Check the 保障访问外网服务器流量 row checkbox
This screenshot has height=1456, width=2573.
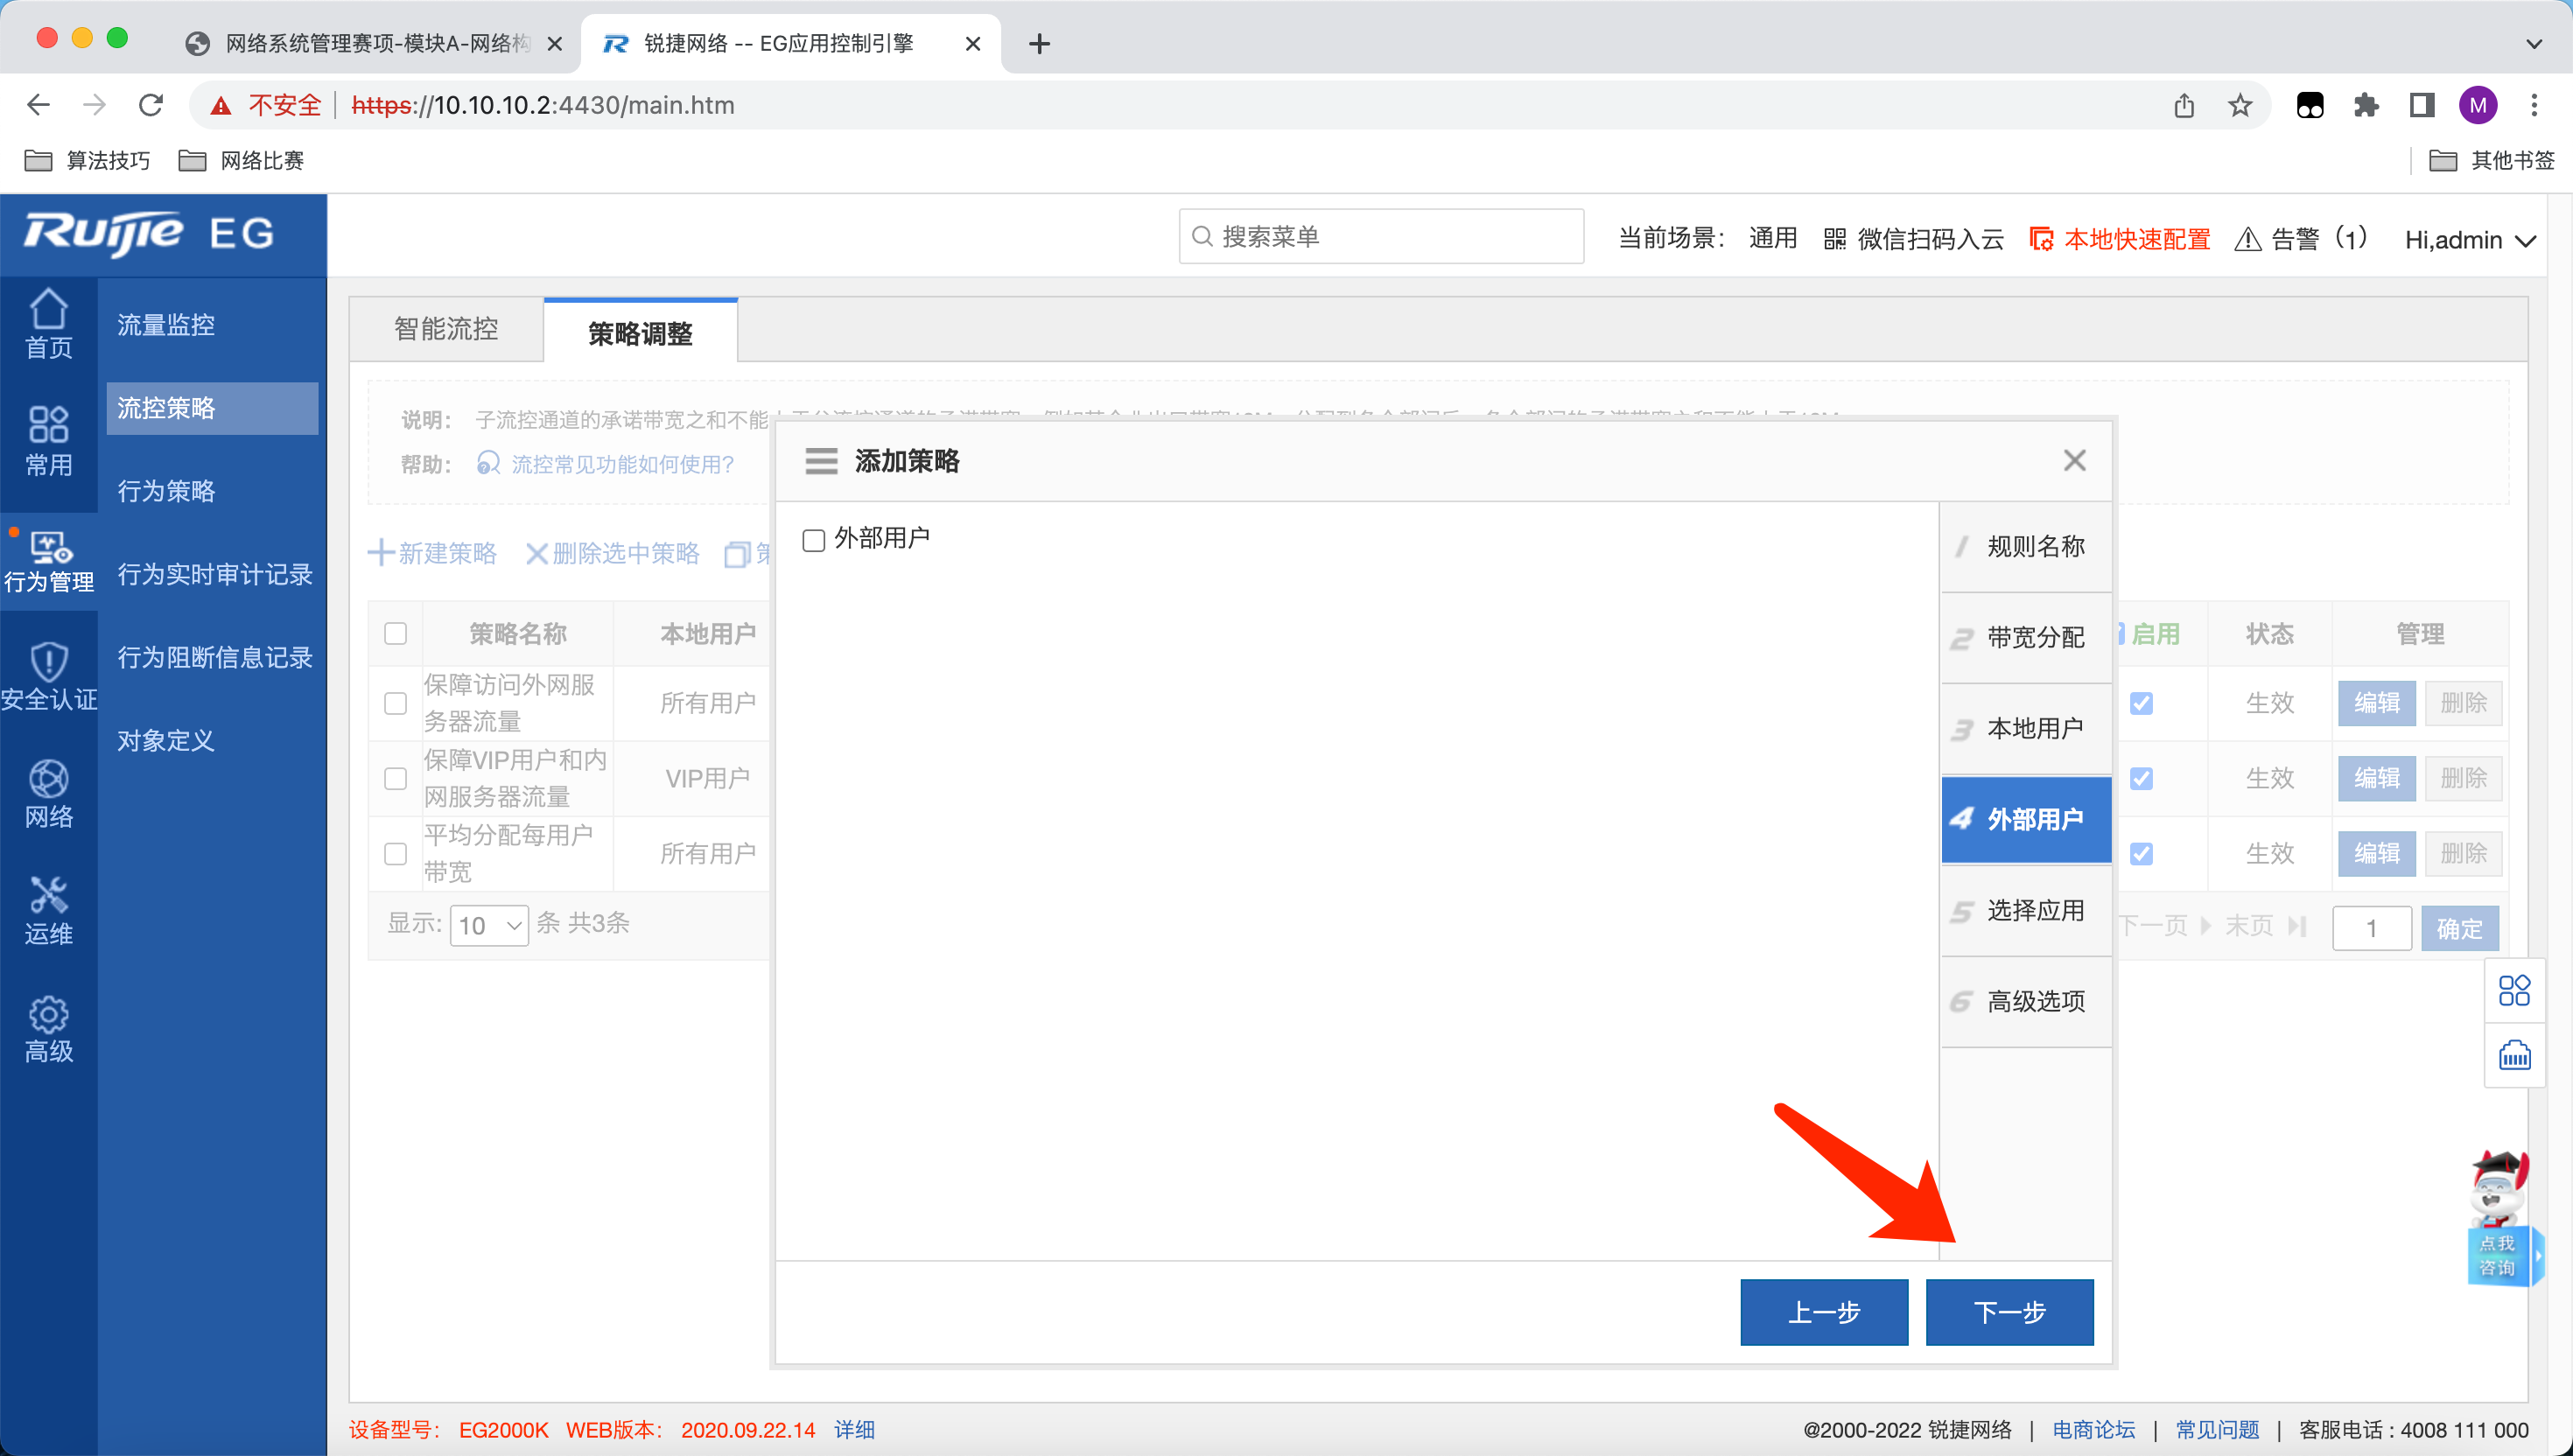396,703
